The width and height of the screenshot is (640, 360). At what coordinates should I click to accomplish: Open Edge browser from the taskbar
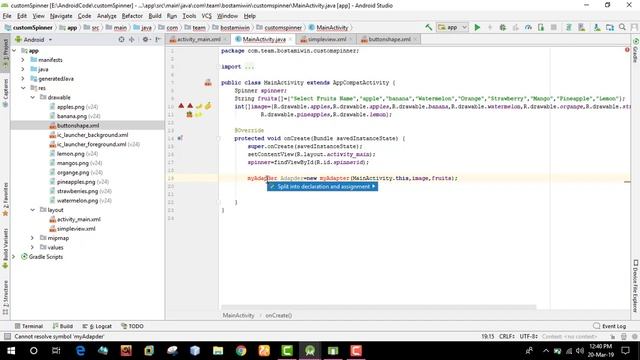click(80, 351)
